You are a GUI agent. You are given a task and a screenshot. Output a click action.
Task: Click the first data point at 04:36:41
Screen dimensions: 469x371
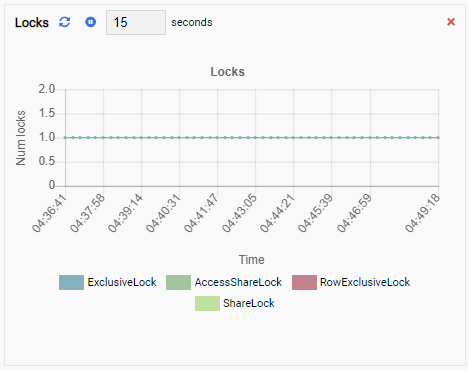coord(66,137)
